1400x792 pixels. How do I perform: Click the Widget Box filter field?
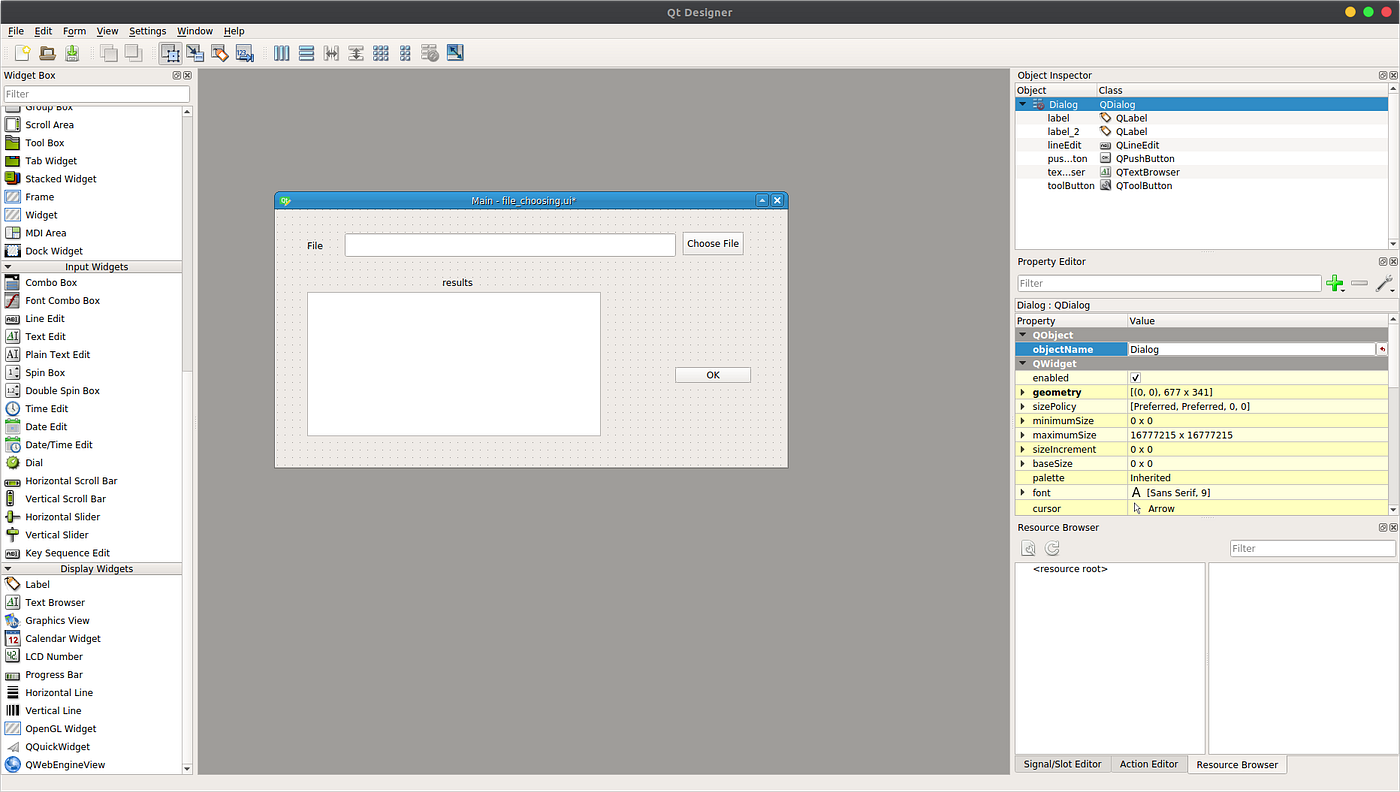point(96,94)
